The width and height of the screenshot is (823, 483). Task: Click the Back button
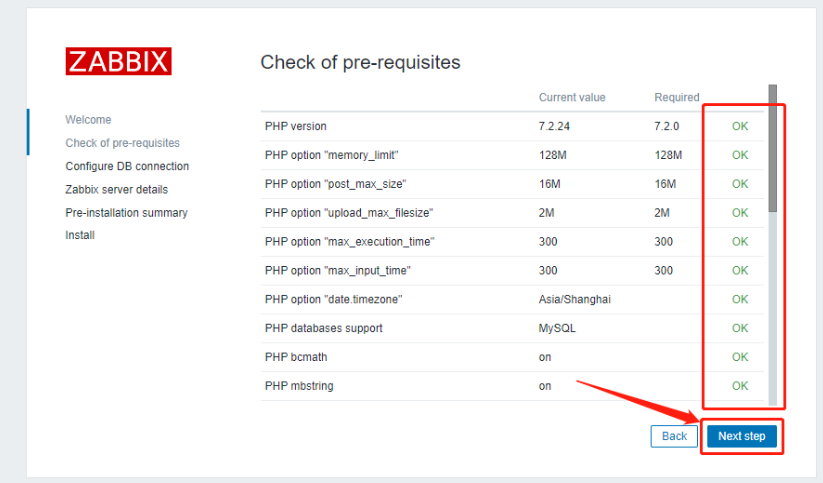674,436
